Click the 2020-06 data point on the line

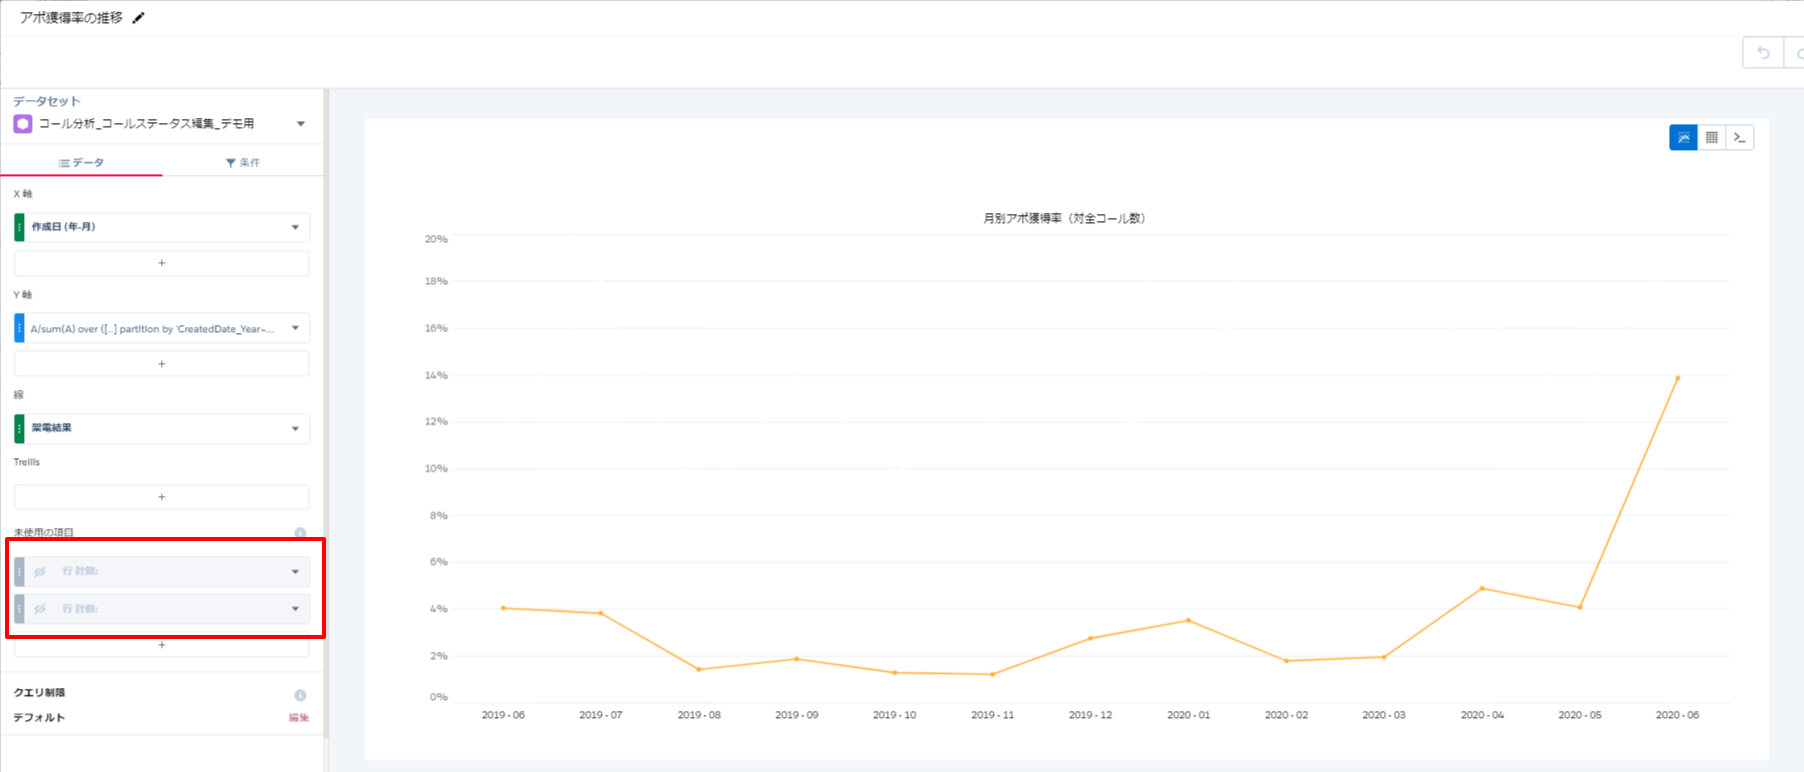pos(1677,378)
